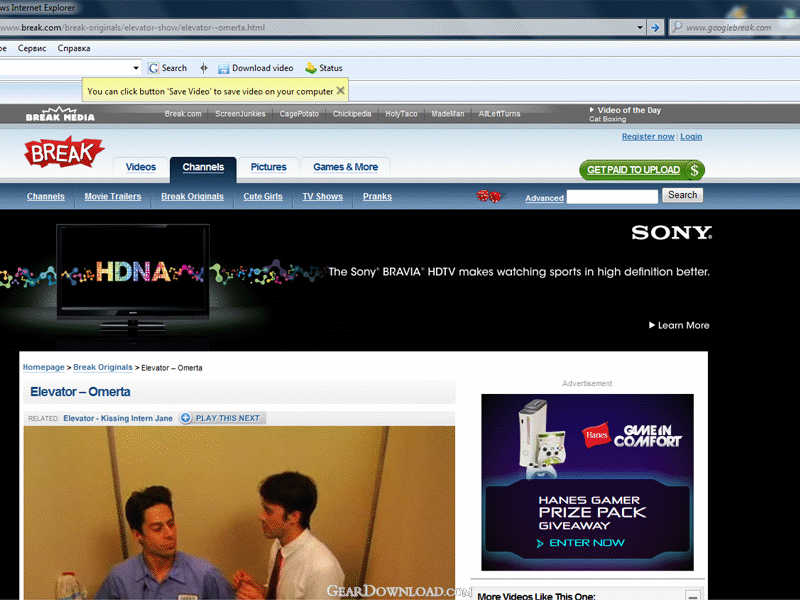
Task: Click the Register now link
Action: 648,136
